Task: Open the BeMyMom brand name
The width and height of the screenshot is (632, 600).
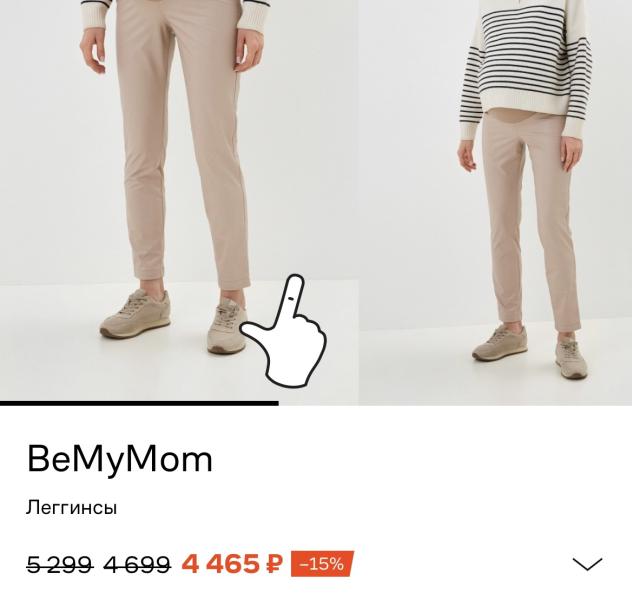Action: tap(119, 461)
